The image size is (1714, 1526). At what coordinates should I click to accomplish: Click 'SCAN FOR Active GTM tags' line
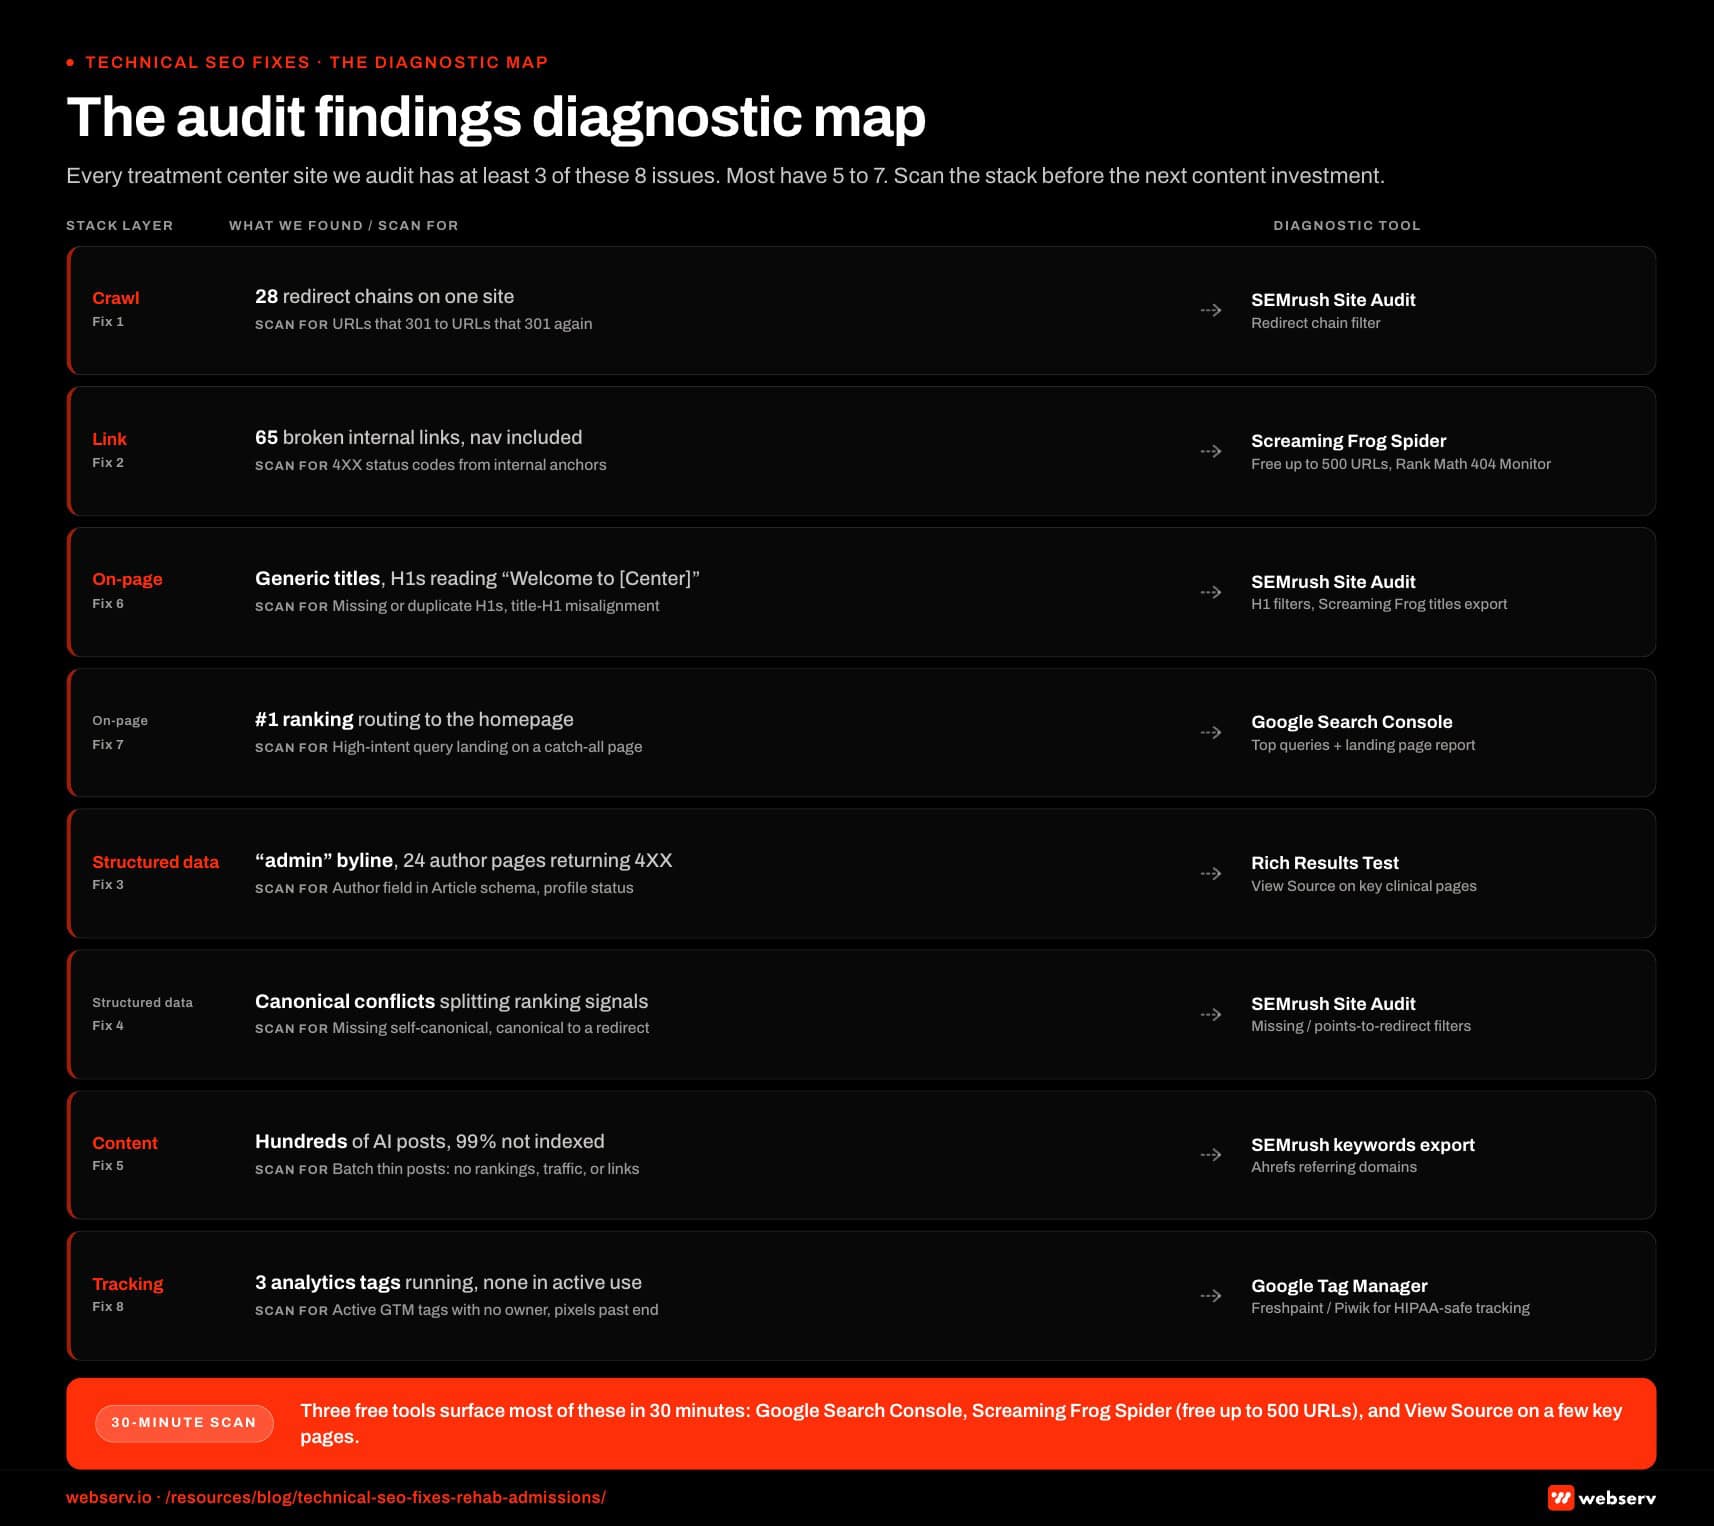pos(457,1310)
